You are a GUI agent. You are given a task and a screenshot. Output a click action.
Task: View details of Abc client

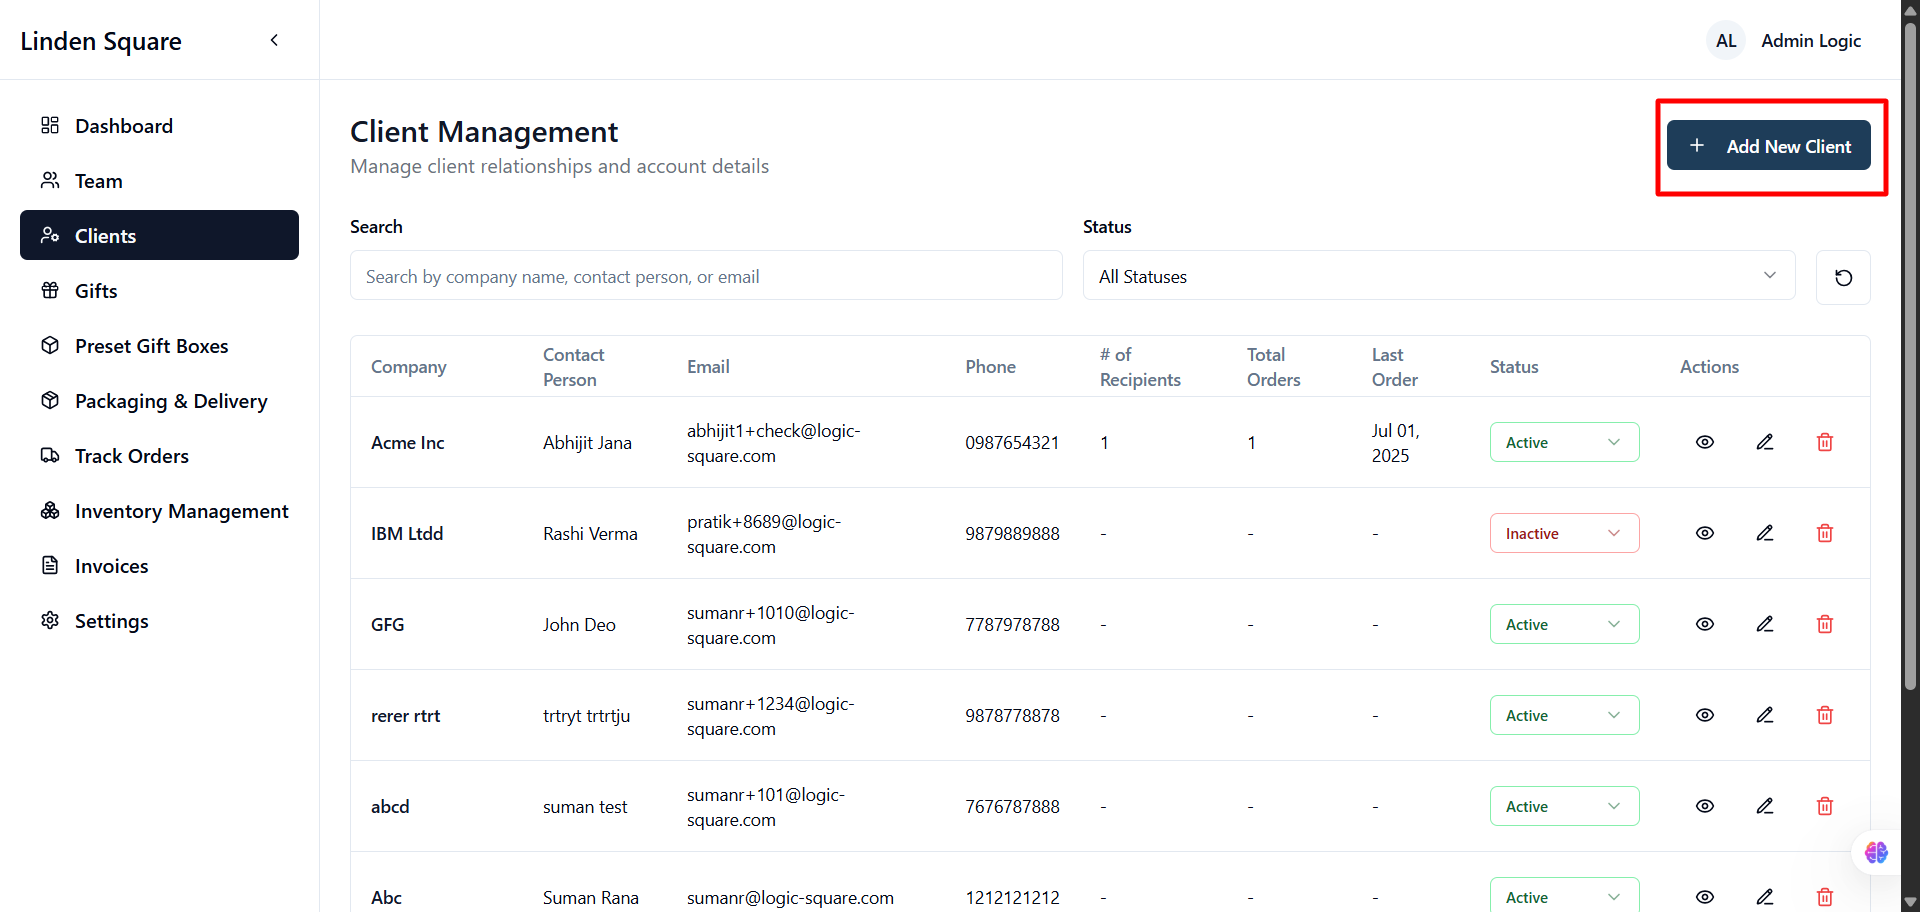click(1705, 897)
